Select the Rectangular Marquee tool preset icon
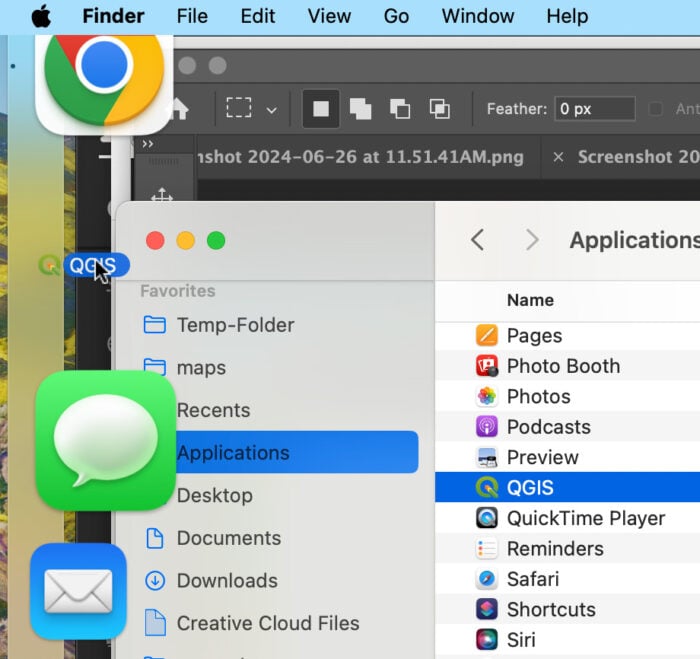The image size is (700, 659). 239,108
